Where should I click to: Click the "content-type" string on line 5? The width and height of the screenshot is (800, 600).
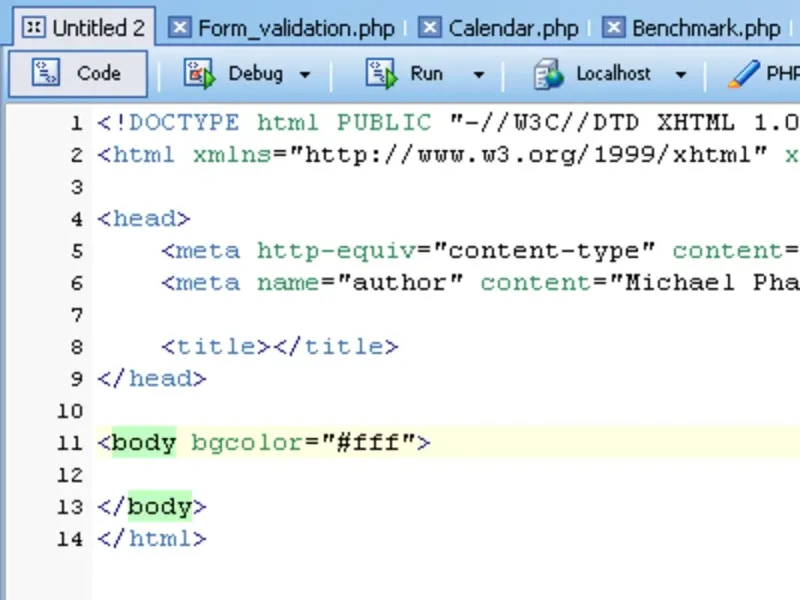click(543, 251)
